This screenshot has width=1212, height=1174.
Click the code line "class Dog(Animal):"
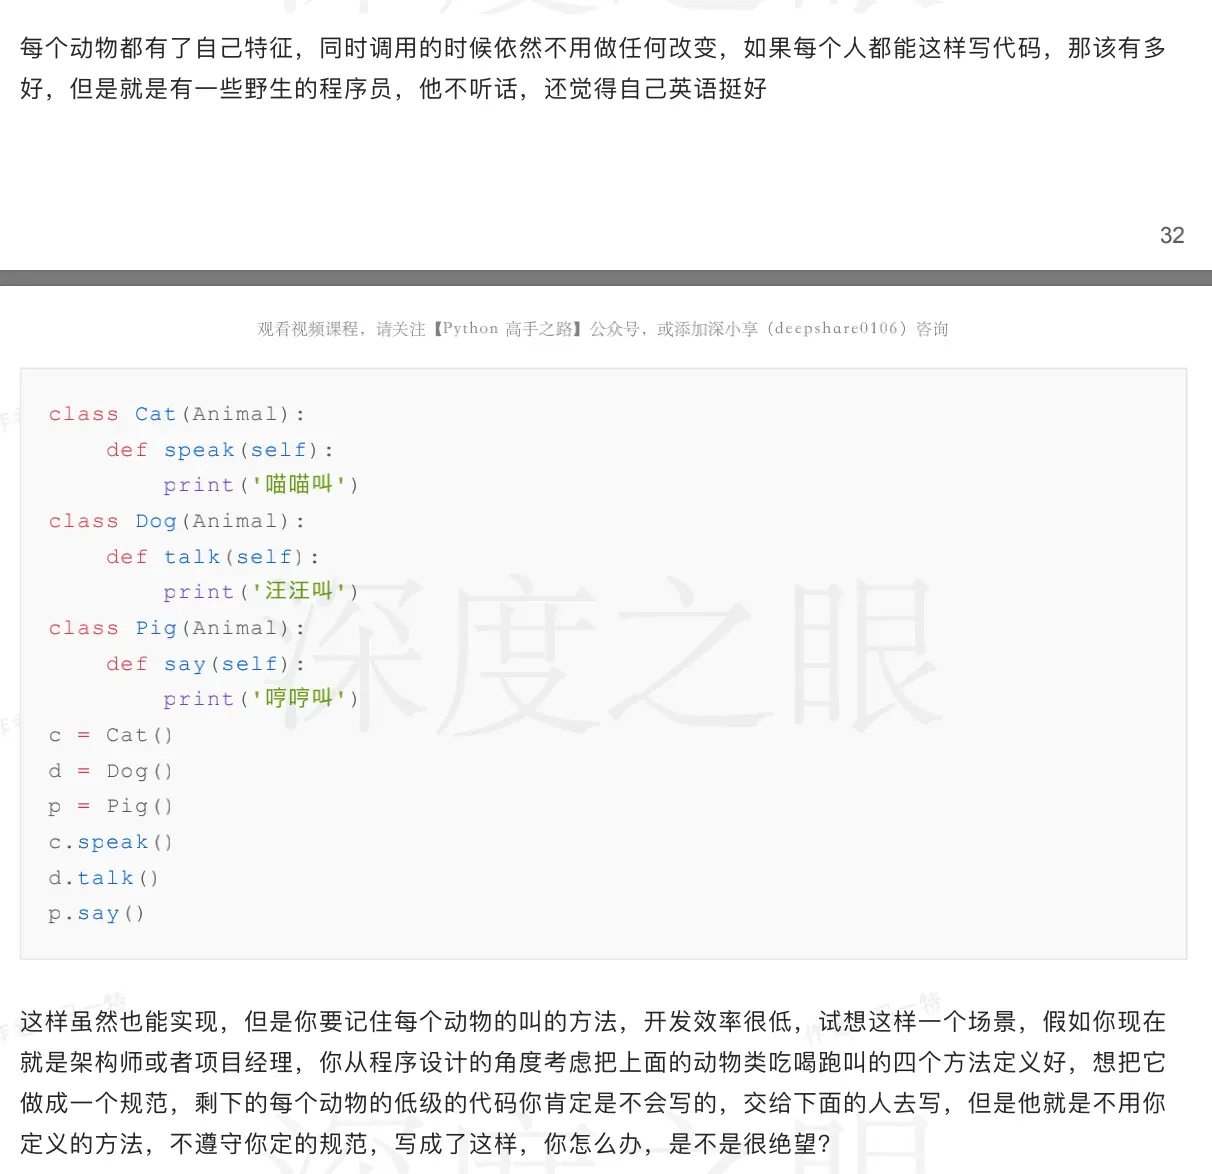(x=177, y=521)
